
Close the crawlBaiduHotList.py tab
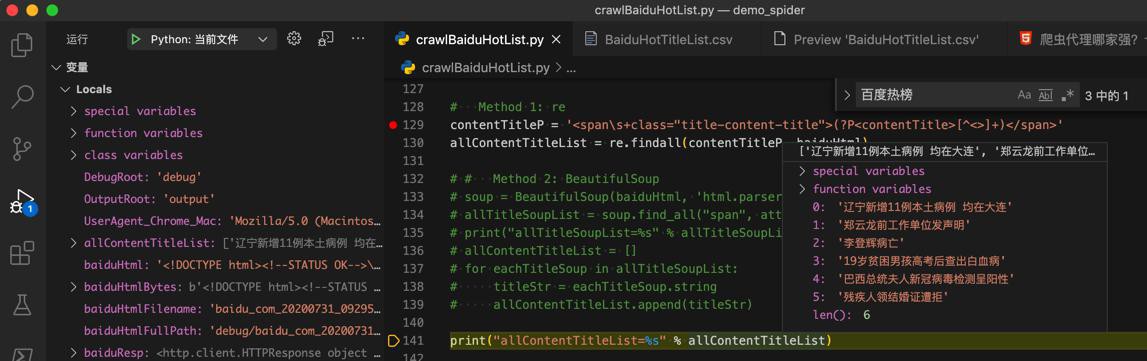557,39
